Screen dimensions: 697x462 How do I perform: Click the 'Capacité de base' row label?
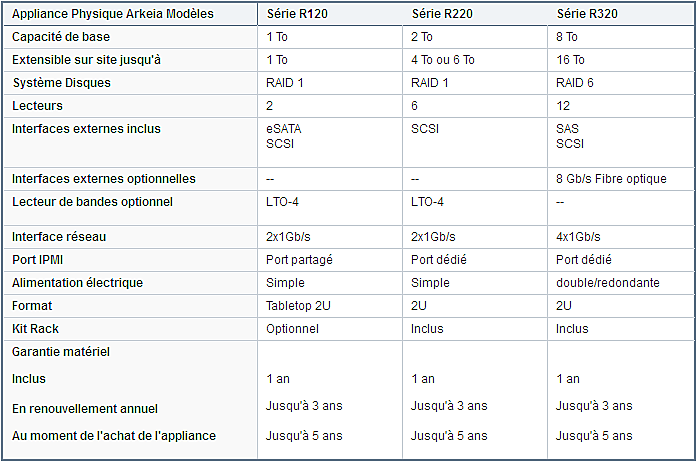click(61, 37)
